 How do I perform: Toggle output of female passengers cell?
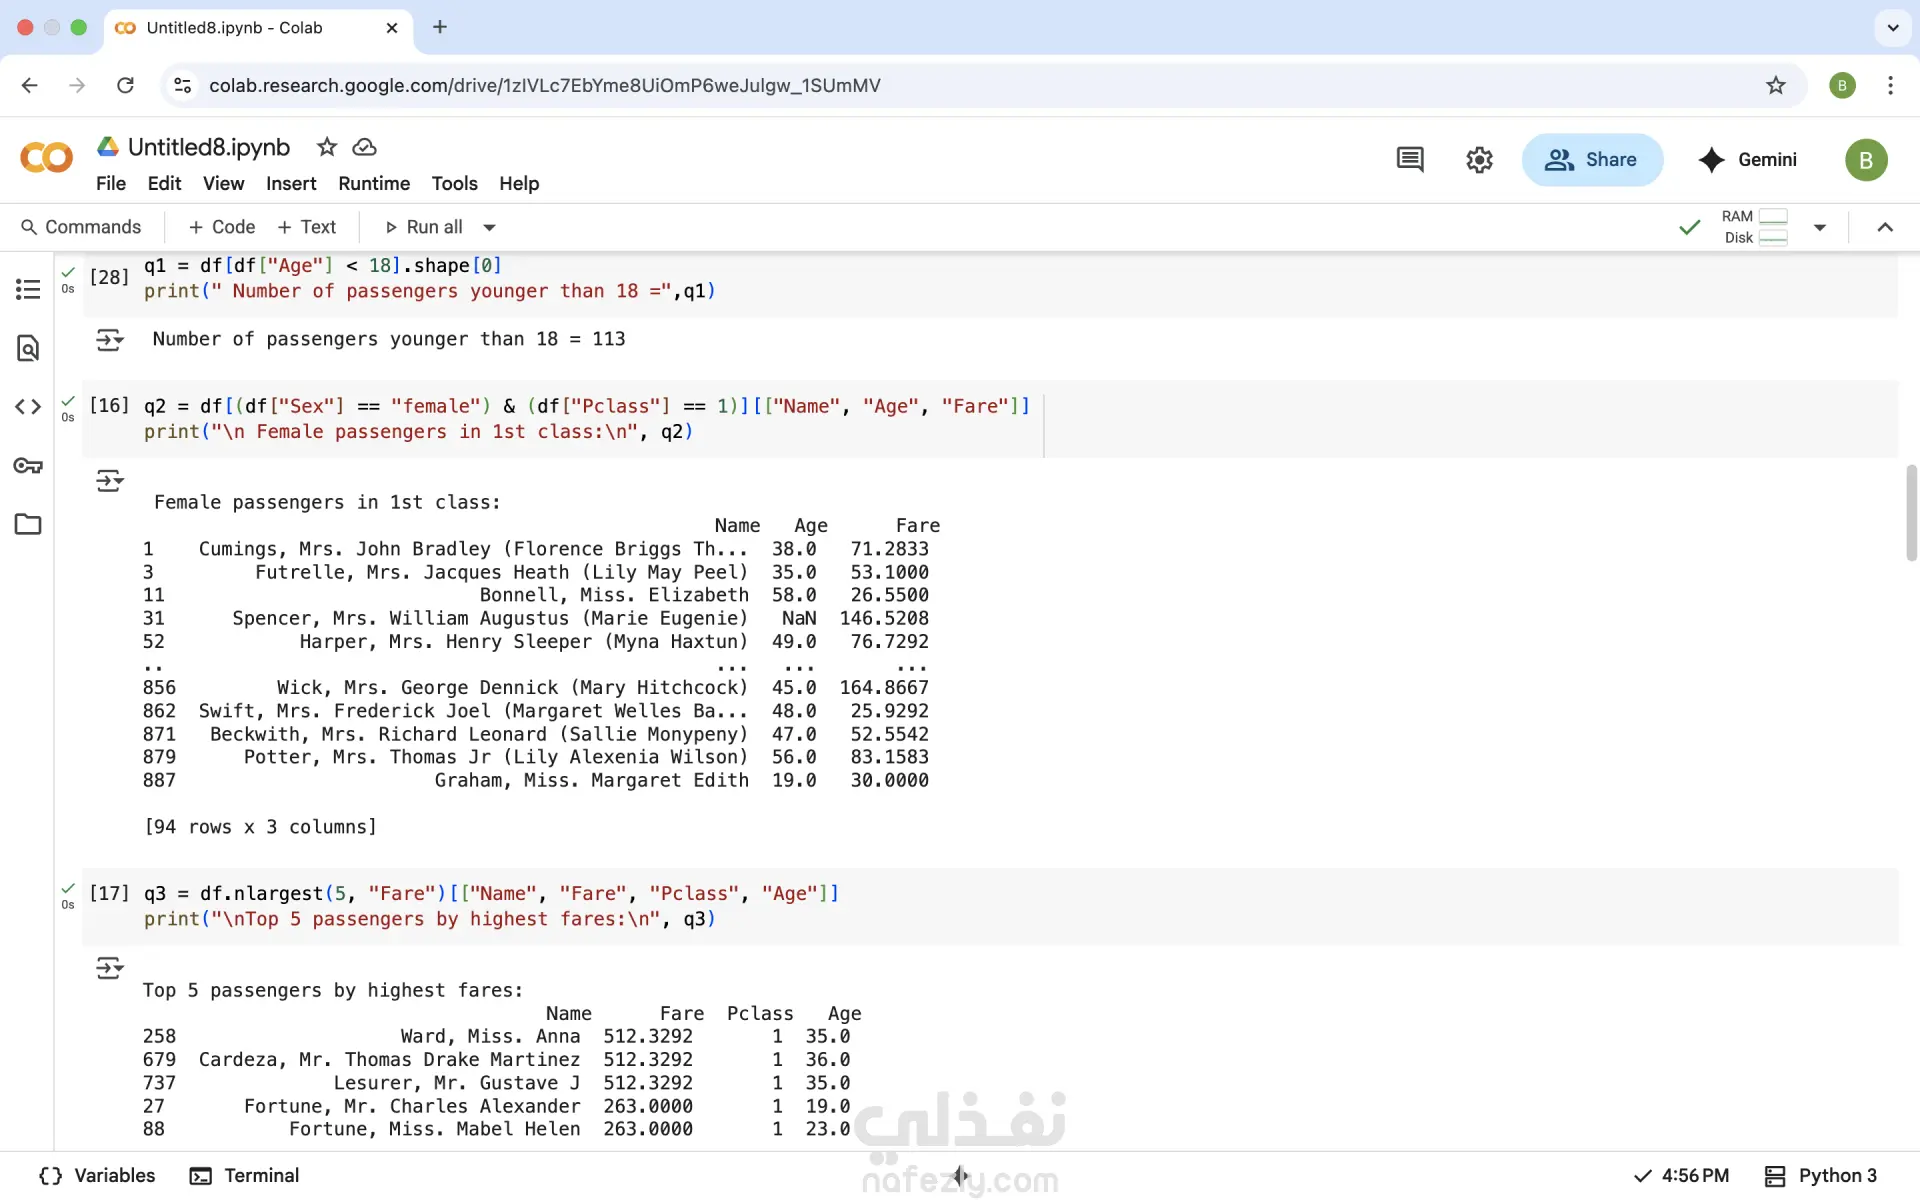point(110,481)
